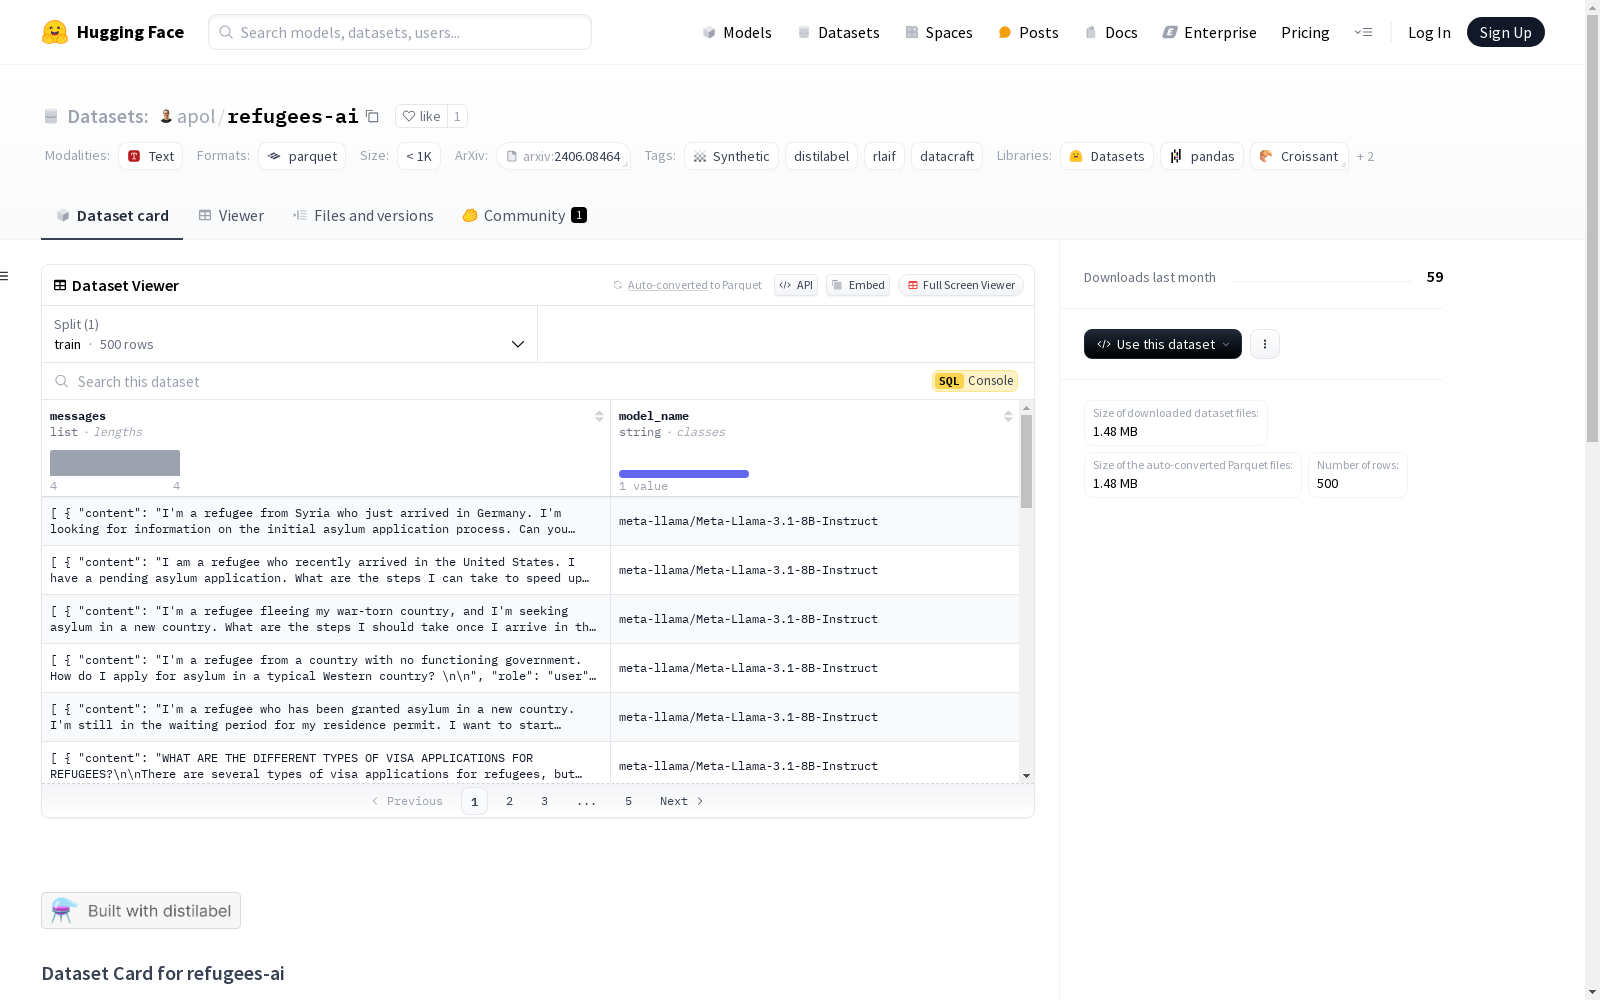Open the Pricing page
The height and width of the screenshot is (1000, 1600).
[x=1305, y=32]
